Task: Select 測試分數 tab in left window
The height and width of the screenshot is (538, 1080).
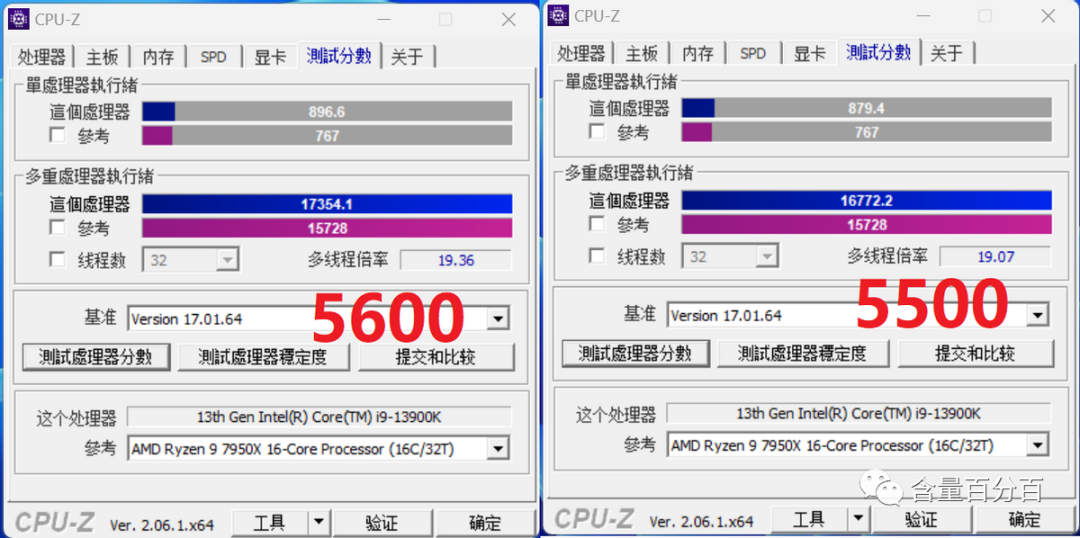Action: coord(340,56)
